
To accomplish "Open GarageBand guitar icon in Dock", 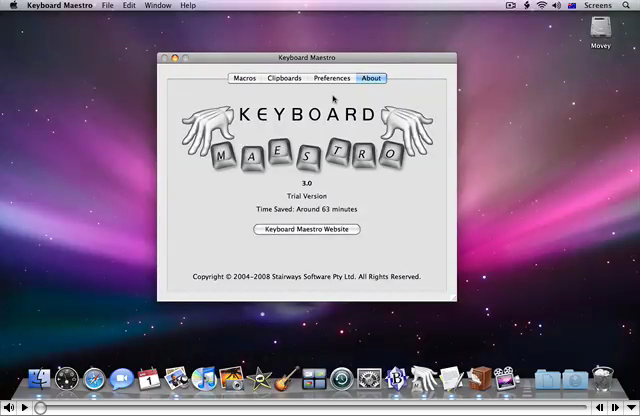I will pos(287,379).
